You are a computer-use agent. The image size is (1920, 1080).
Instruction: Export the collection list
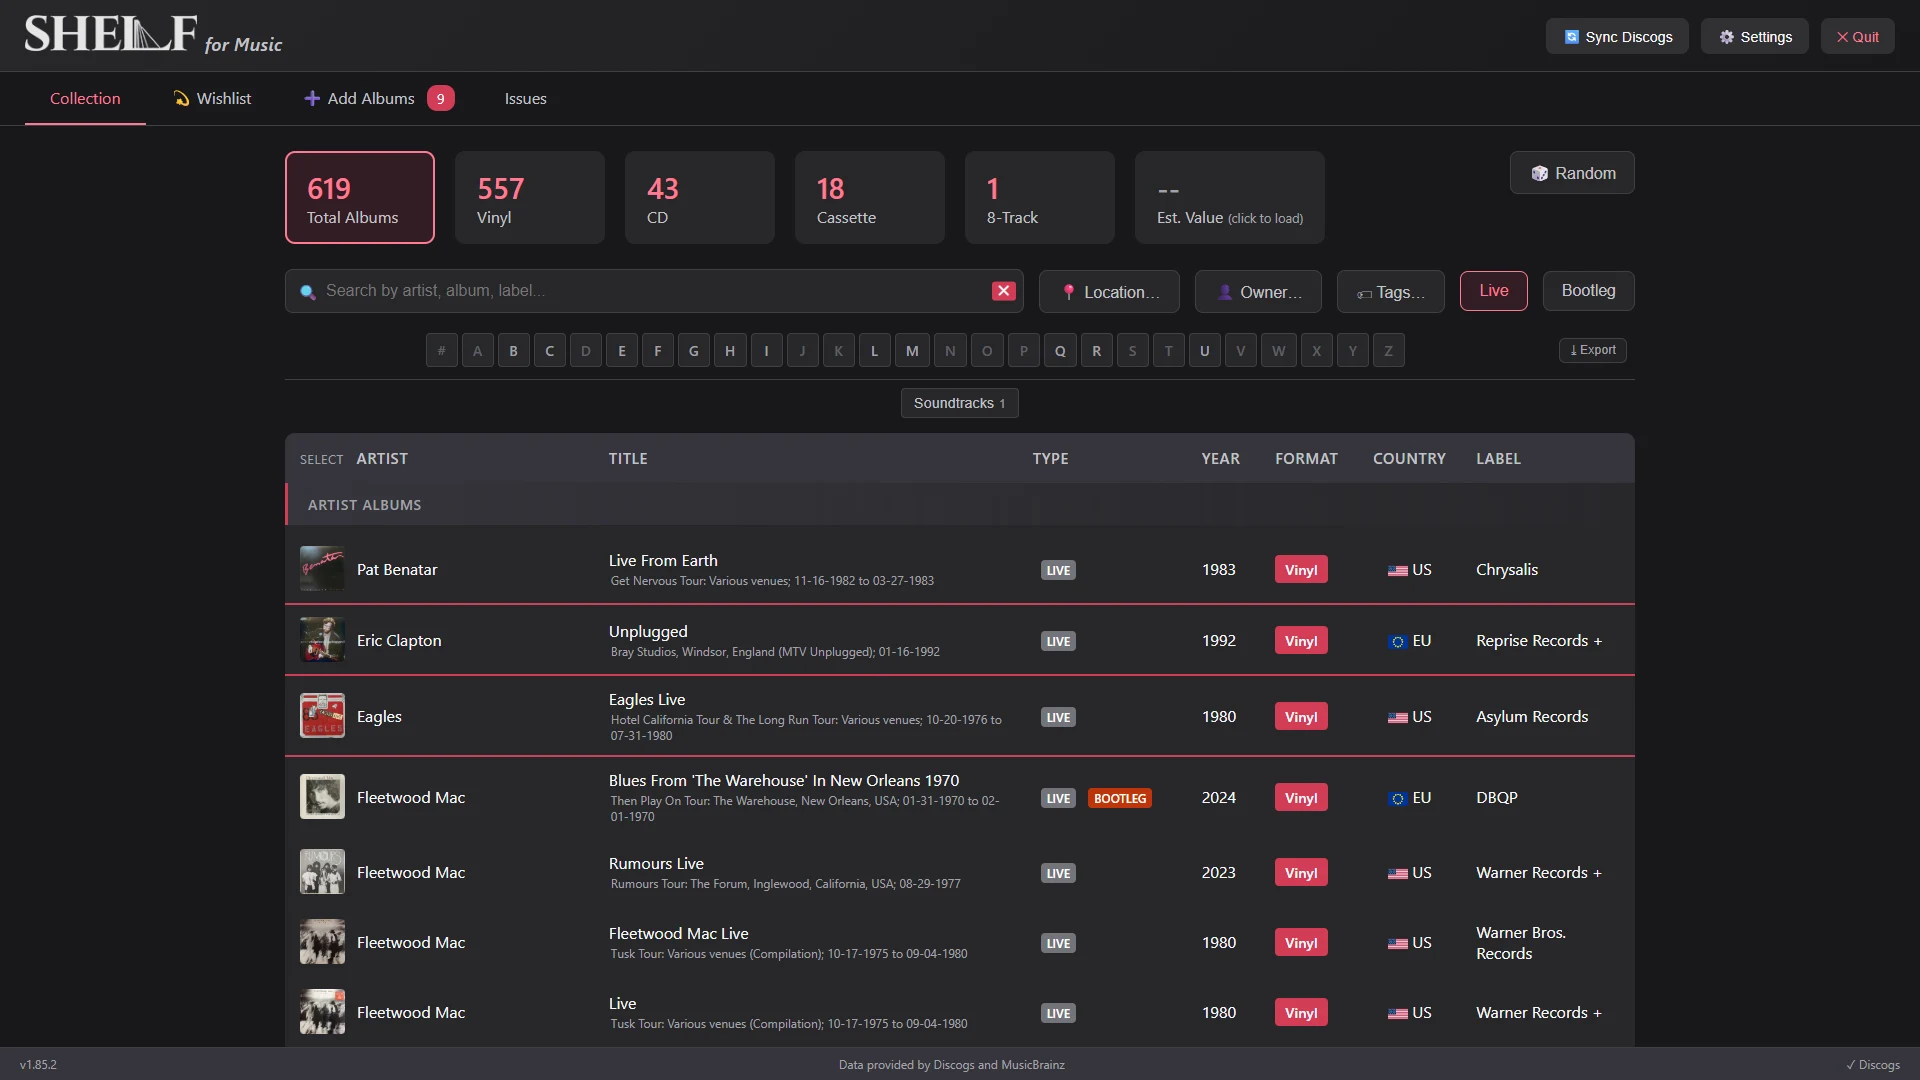tap(1593, 350)
